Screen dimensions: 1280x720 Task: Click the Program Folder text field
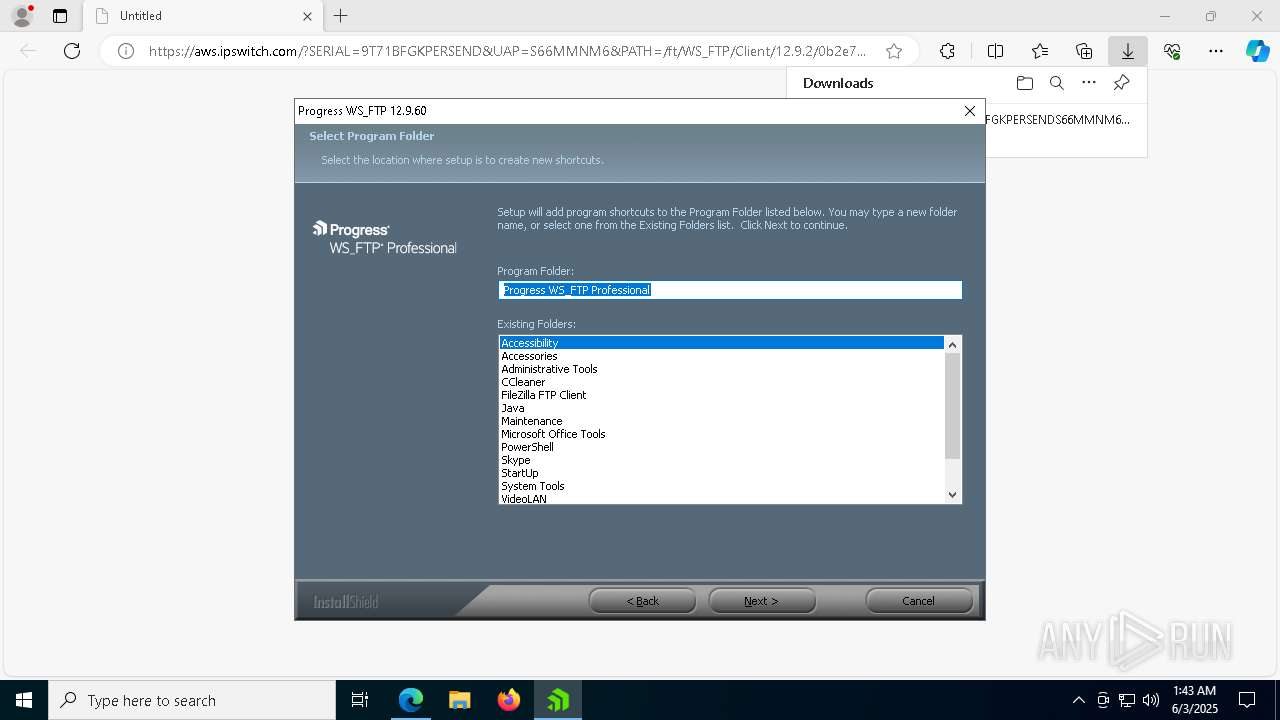tap(730, 290)
